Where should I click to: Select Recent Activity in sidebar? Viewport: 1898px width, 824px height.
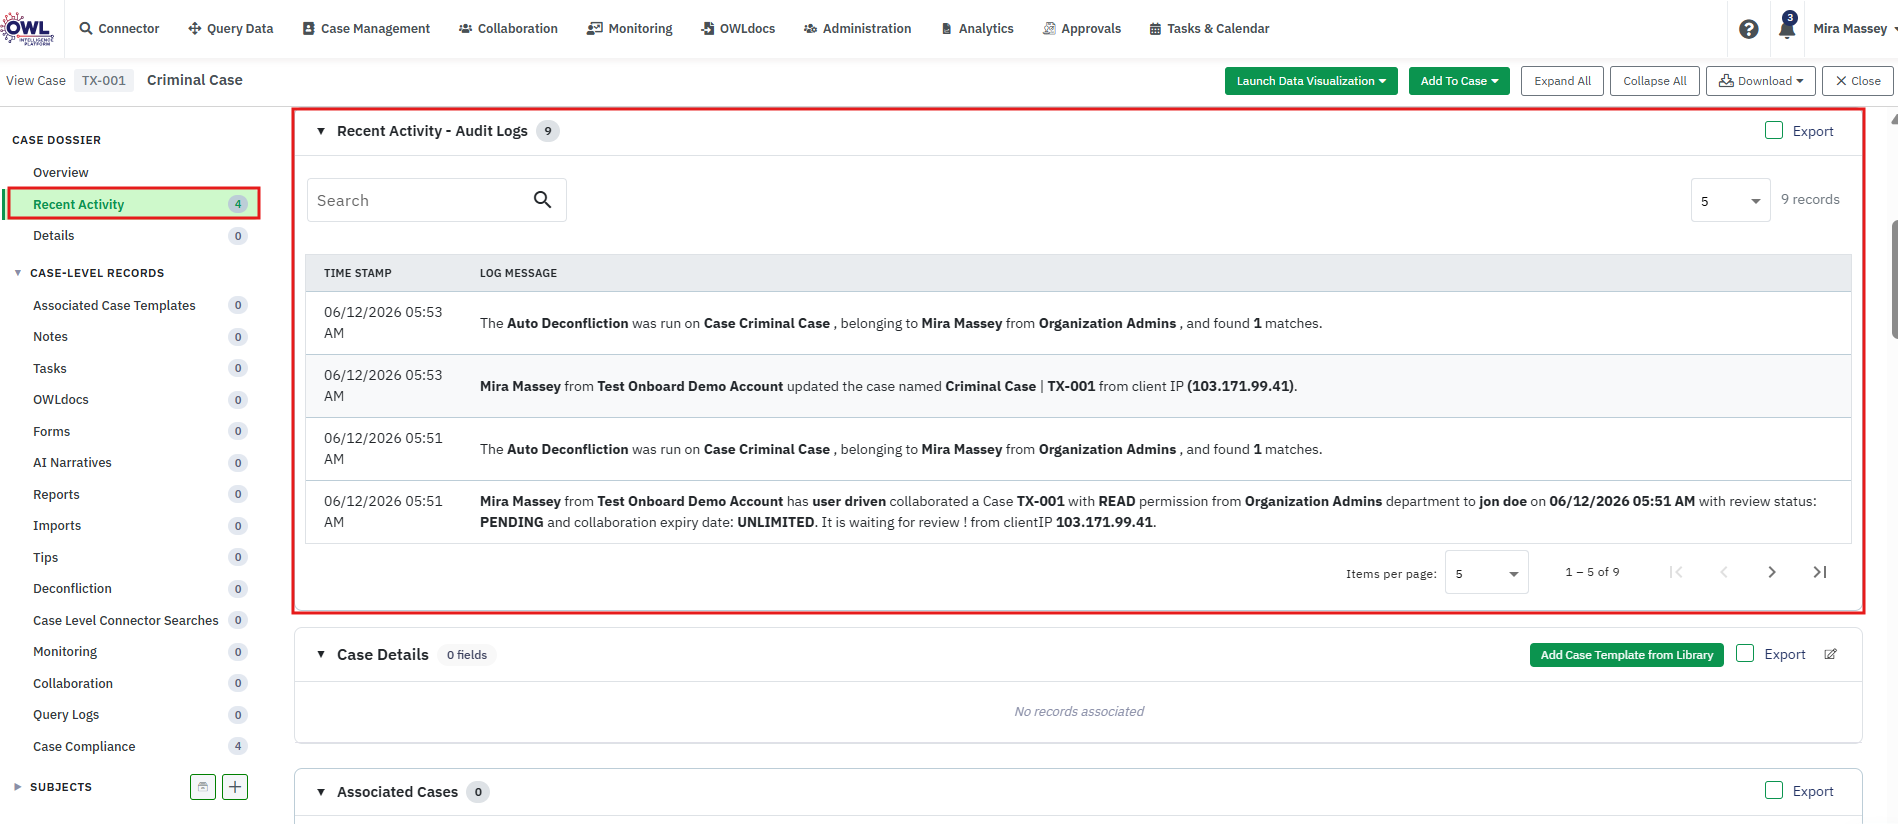132,204
